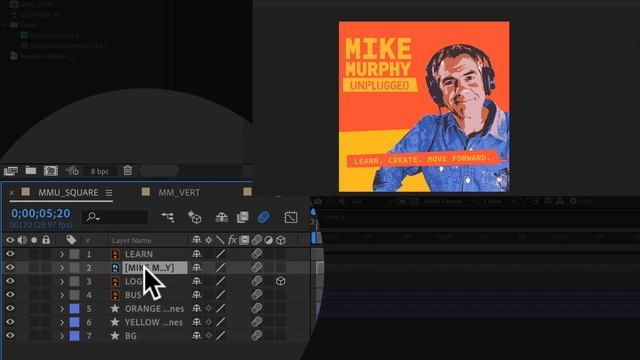The image size is (640, 360).
Task: Click the label color of YELLOW layer
Action: [x=74, y=322]
